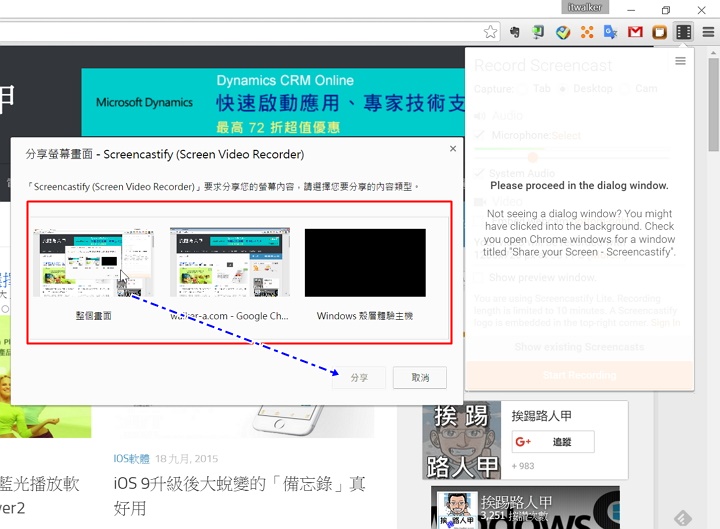Toggle the Microphone checkbox
The height and width of the screenshot is (529, 720).
[x=479, y=135]
